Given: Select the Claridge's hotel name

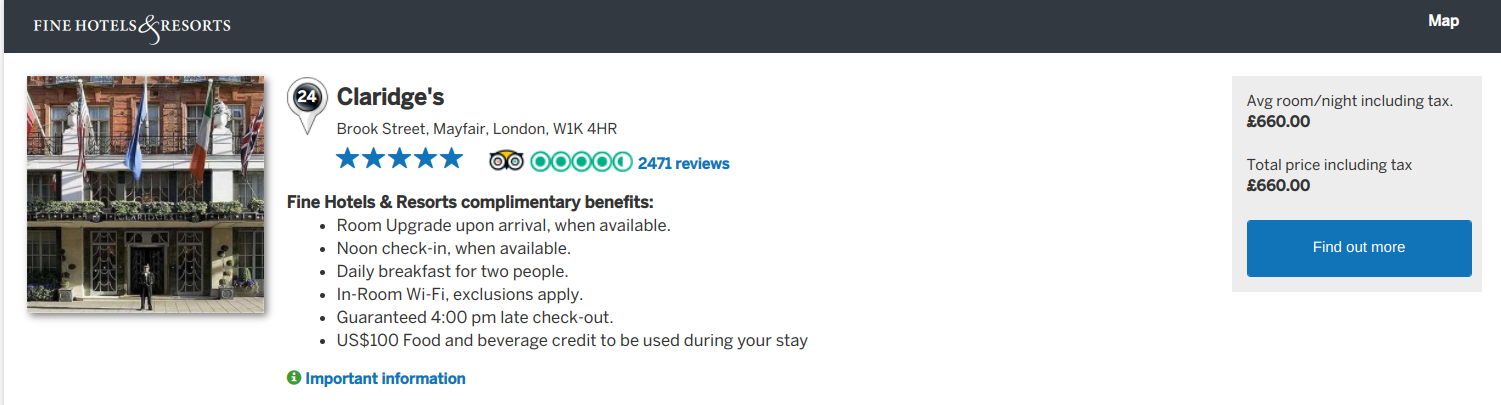Looking at the screenshot, I should click(x=390, y=97).
